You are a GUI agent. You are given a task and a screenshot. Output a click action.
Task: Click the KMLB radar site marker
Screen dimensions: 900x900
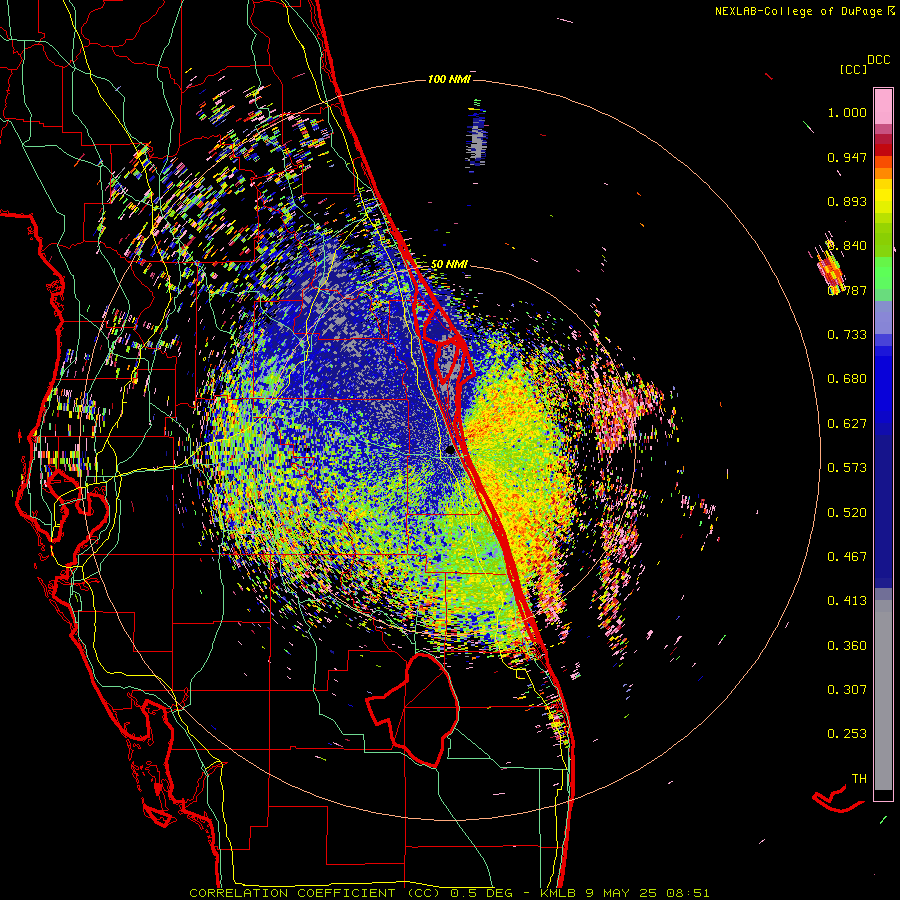click(450, 450)
